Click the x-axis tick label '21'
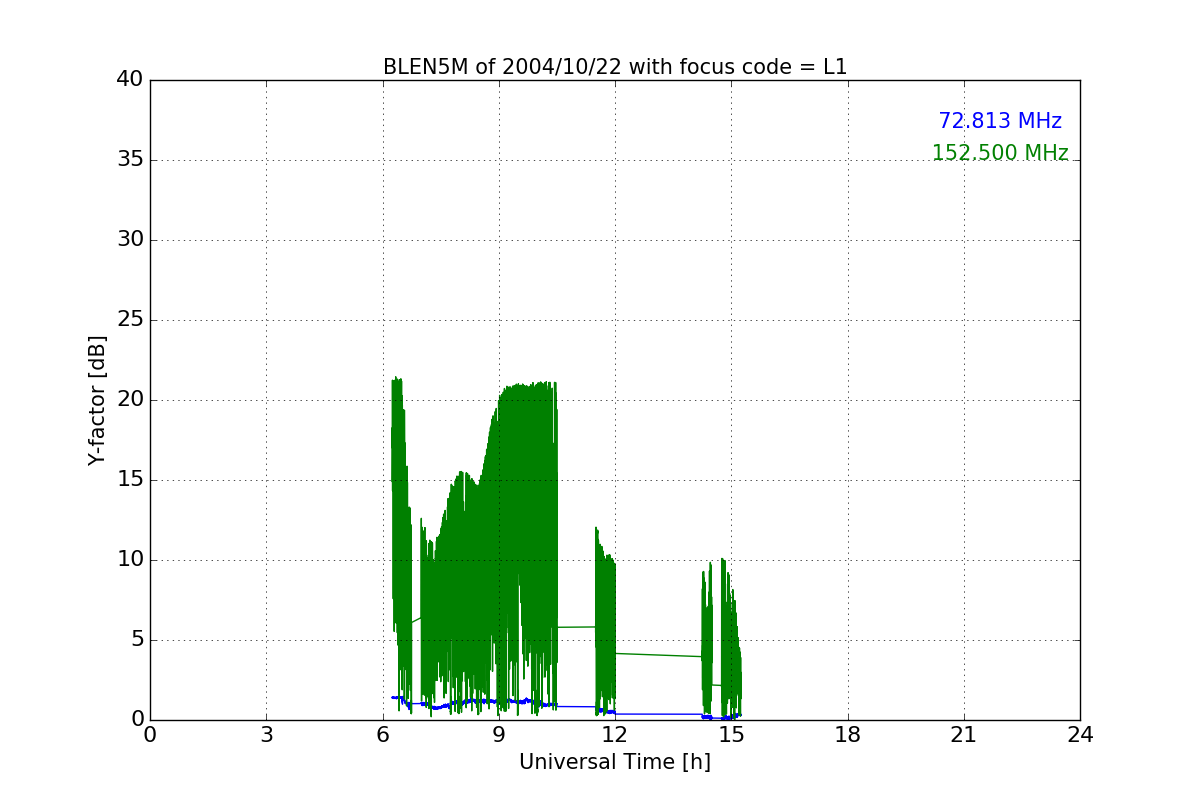Image resolution: width=1200 pixels, height=800 pixels. (964, 735)
